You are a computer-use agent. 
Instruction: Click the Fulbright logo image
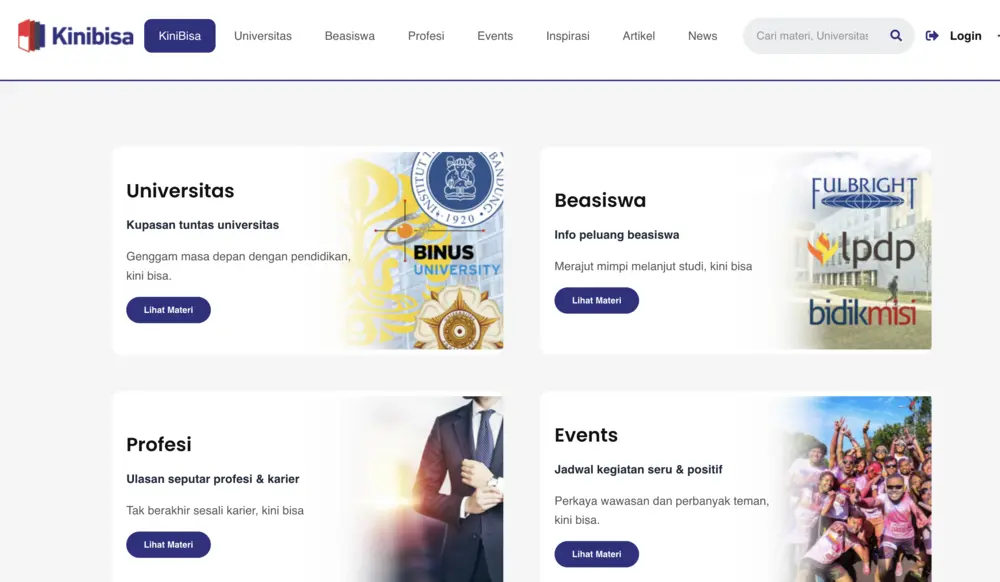[864, 193]
